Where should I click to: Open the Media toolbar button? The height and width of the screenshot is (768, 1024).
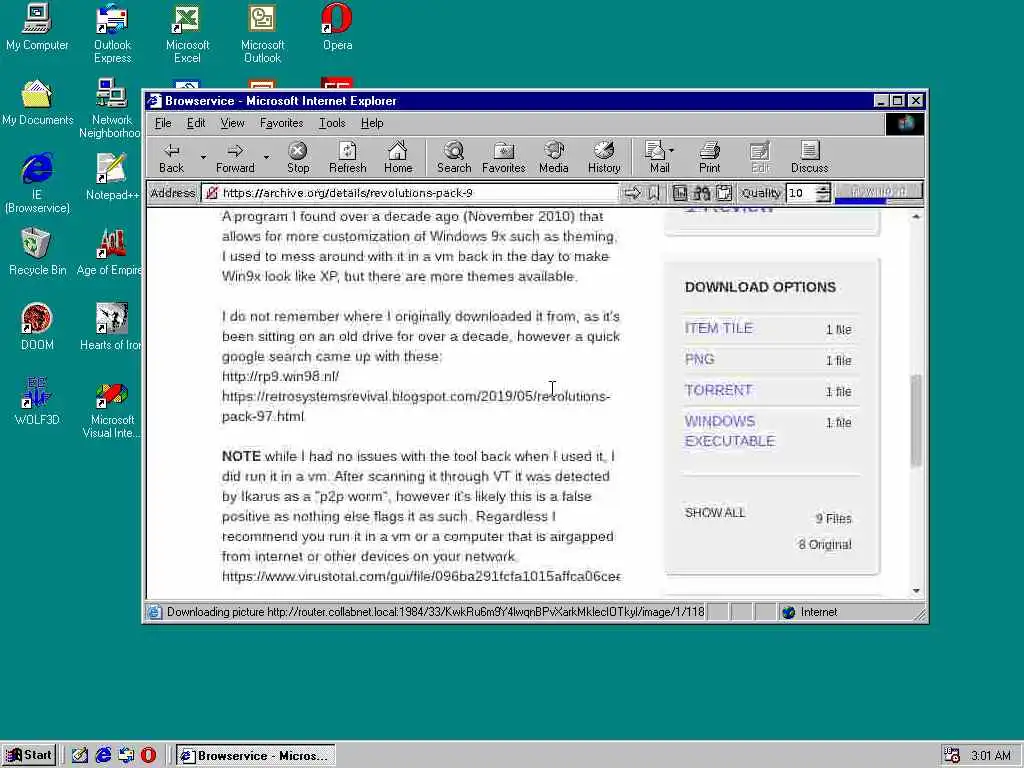tap(553, 158)
